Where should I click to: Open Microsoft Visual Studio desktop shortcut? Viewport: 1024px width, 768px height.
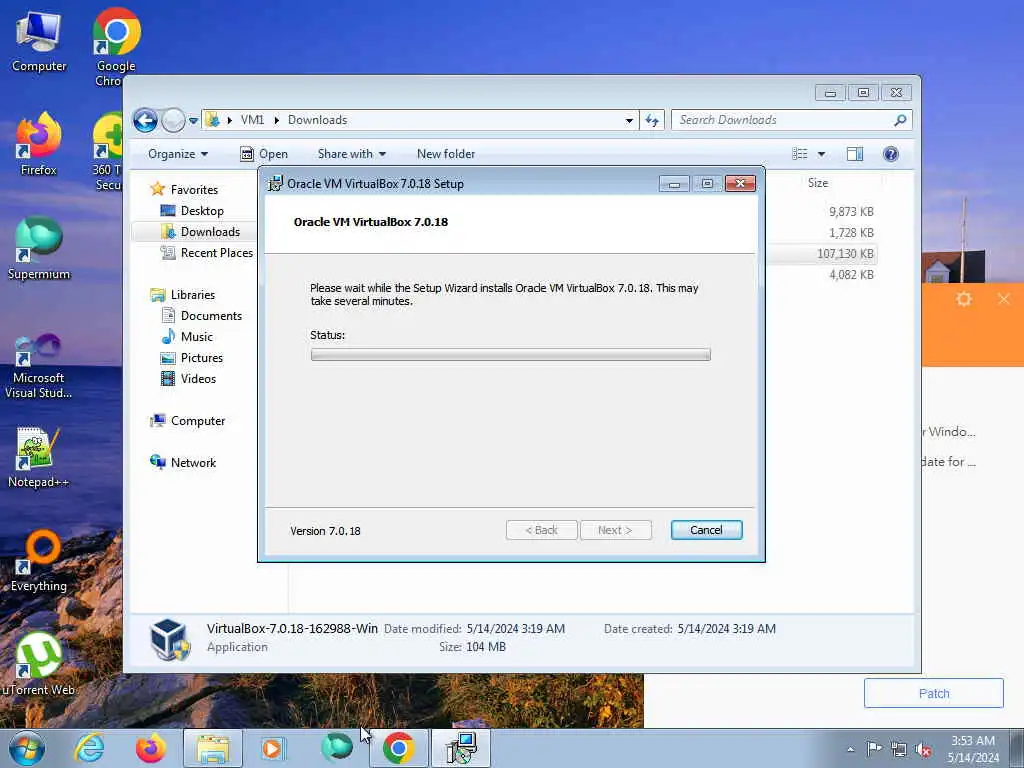(39, 366)
